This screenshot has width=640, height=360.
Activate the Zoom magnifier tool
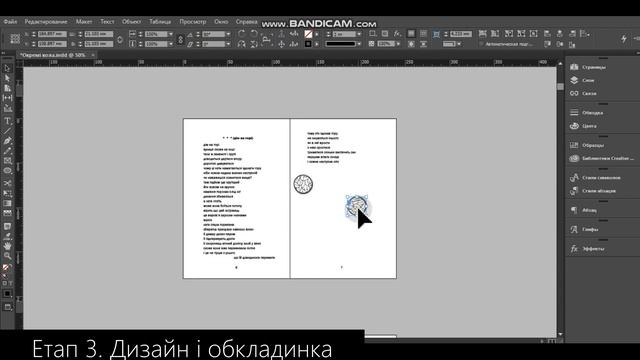tap(7, 256)
